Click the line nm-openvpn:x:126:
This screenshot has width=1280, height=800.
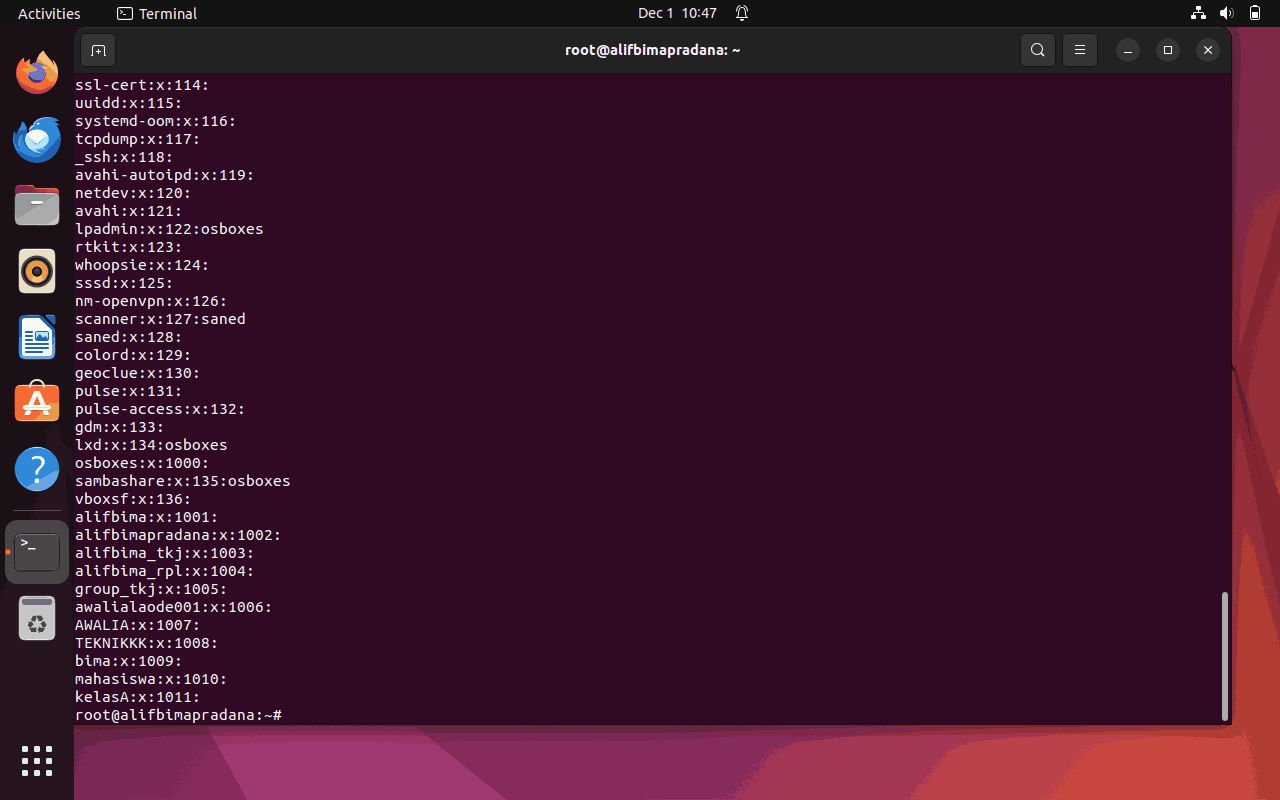point(151,301)
